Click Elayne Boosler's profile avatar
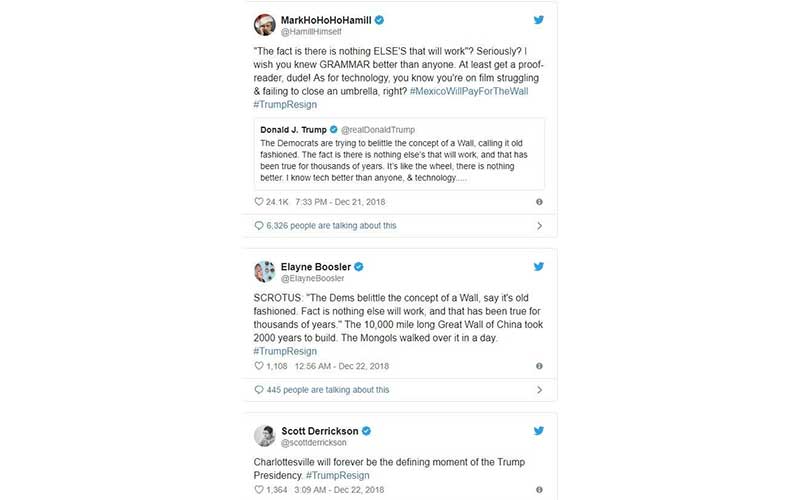This screenshot has height=500, width=800. 265,272
